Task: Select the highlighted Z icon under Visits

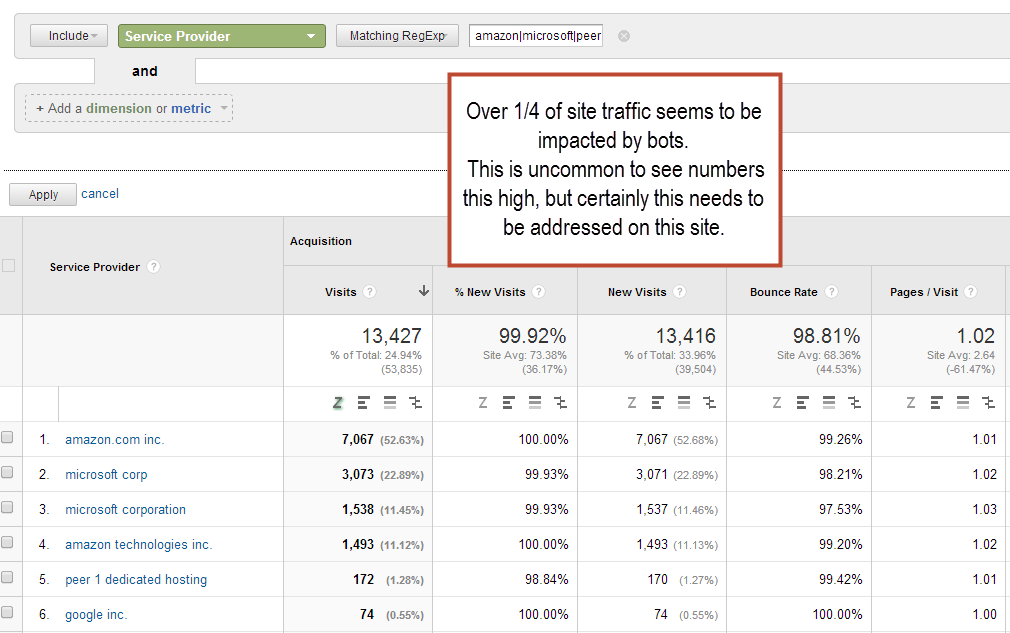Action: click(x=338, y=403)
